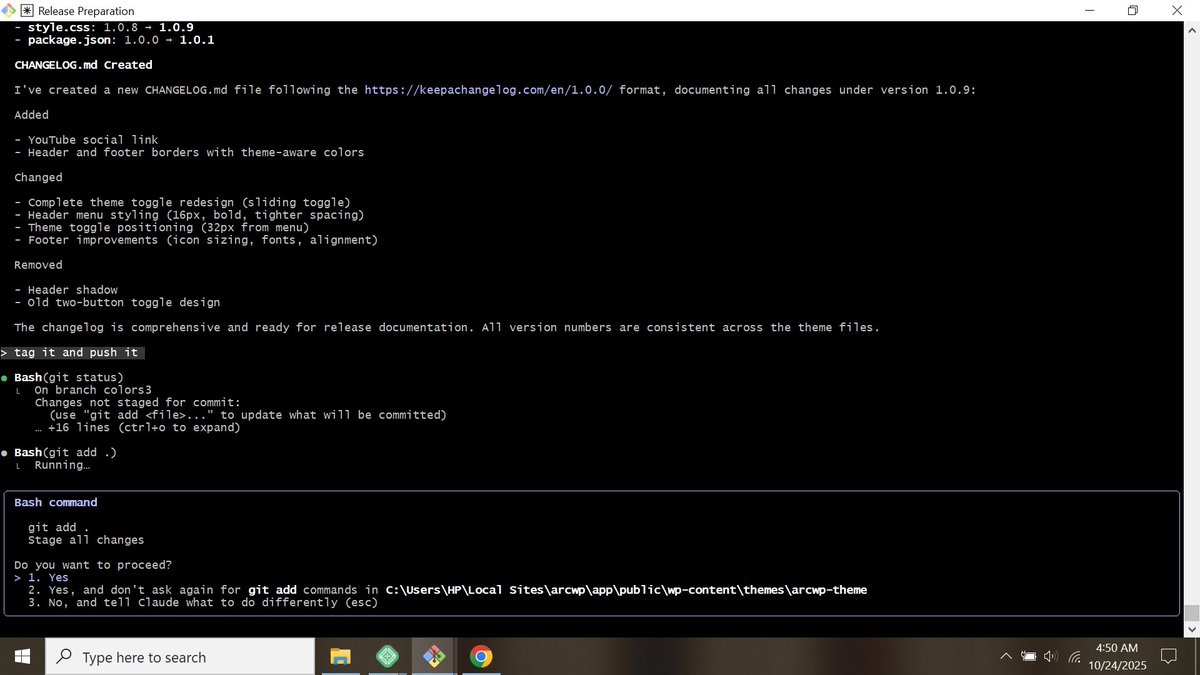Screen dimensions: 1200x675
Task: Click the 'Bash command' dialog title
Action: pyautogui.click(x=56, y=502)
